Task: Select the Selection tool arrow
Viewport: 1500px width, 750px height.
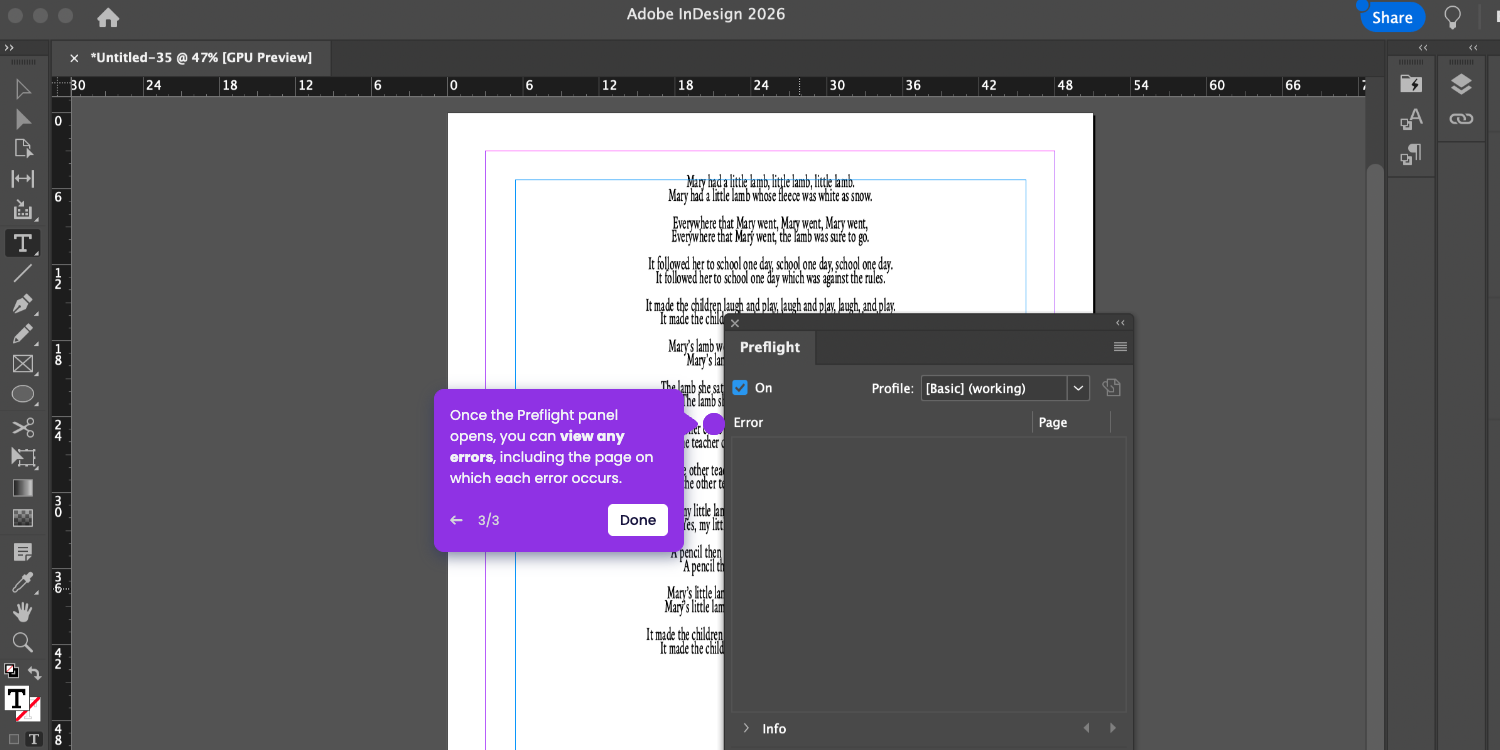Action: 23,89
